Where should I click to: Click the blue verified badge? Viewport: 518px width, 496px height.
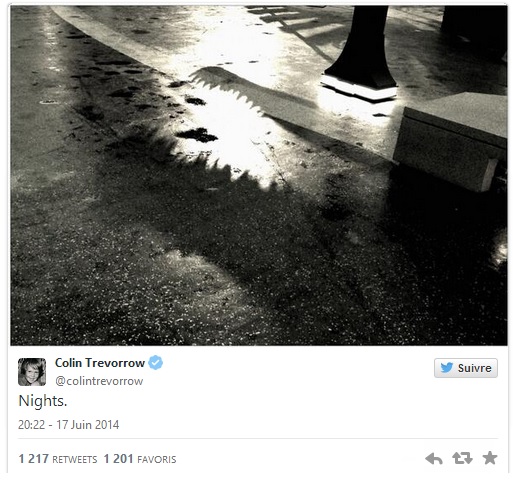pos(155,363)
